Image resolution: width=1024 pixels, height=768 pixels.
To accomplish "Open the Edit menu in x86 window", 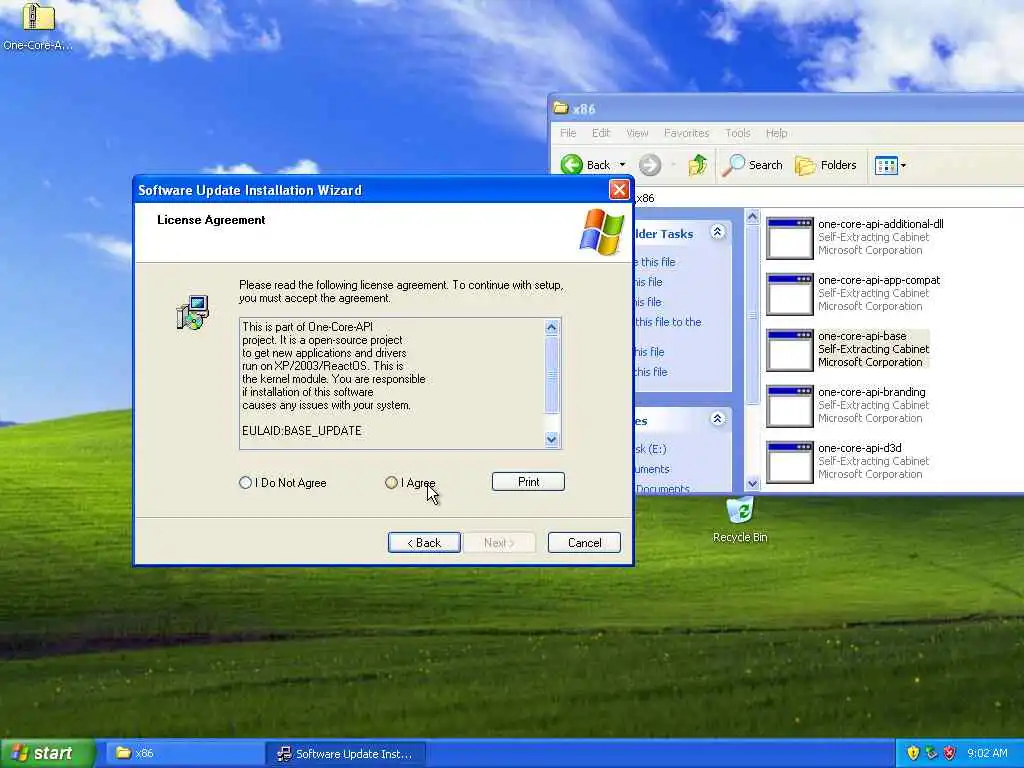I will click(601, 133).
